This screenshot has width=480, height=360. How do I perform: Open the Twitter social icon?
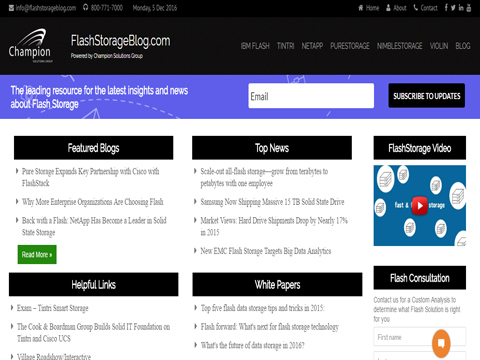tap(453, 8)
